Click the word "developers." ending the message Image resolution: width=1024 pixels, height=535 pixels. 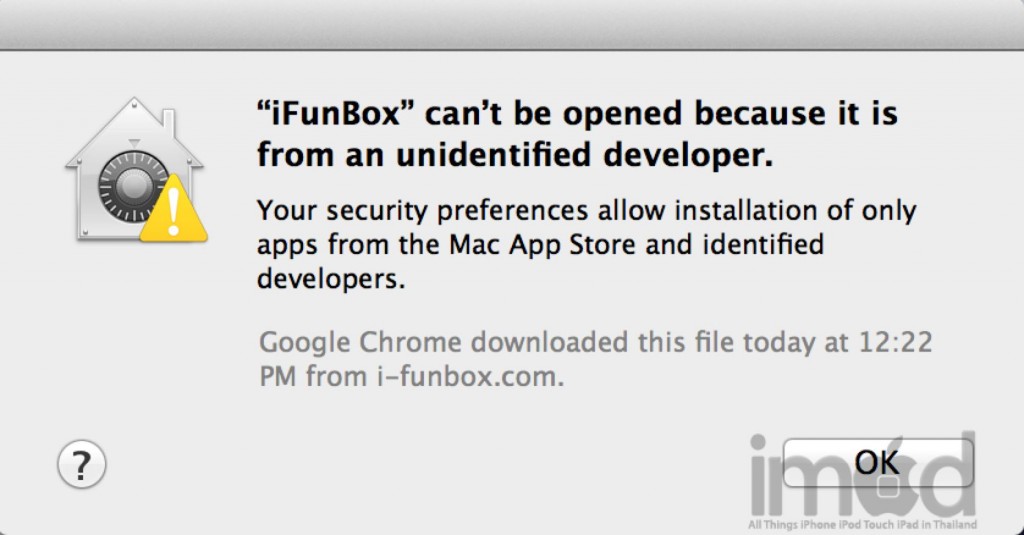(x=331, y=279)
